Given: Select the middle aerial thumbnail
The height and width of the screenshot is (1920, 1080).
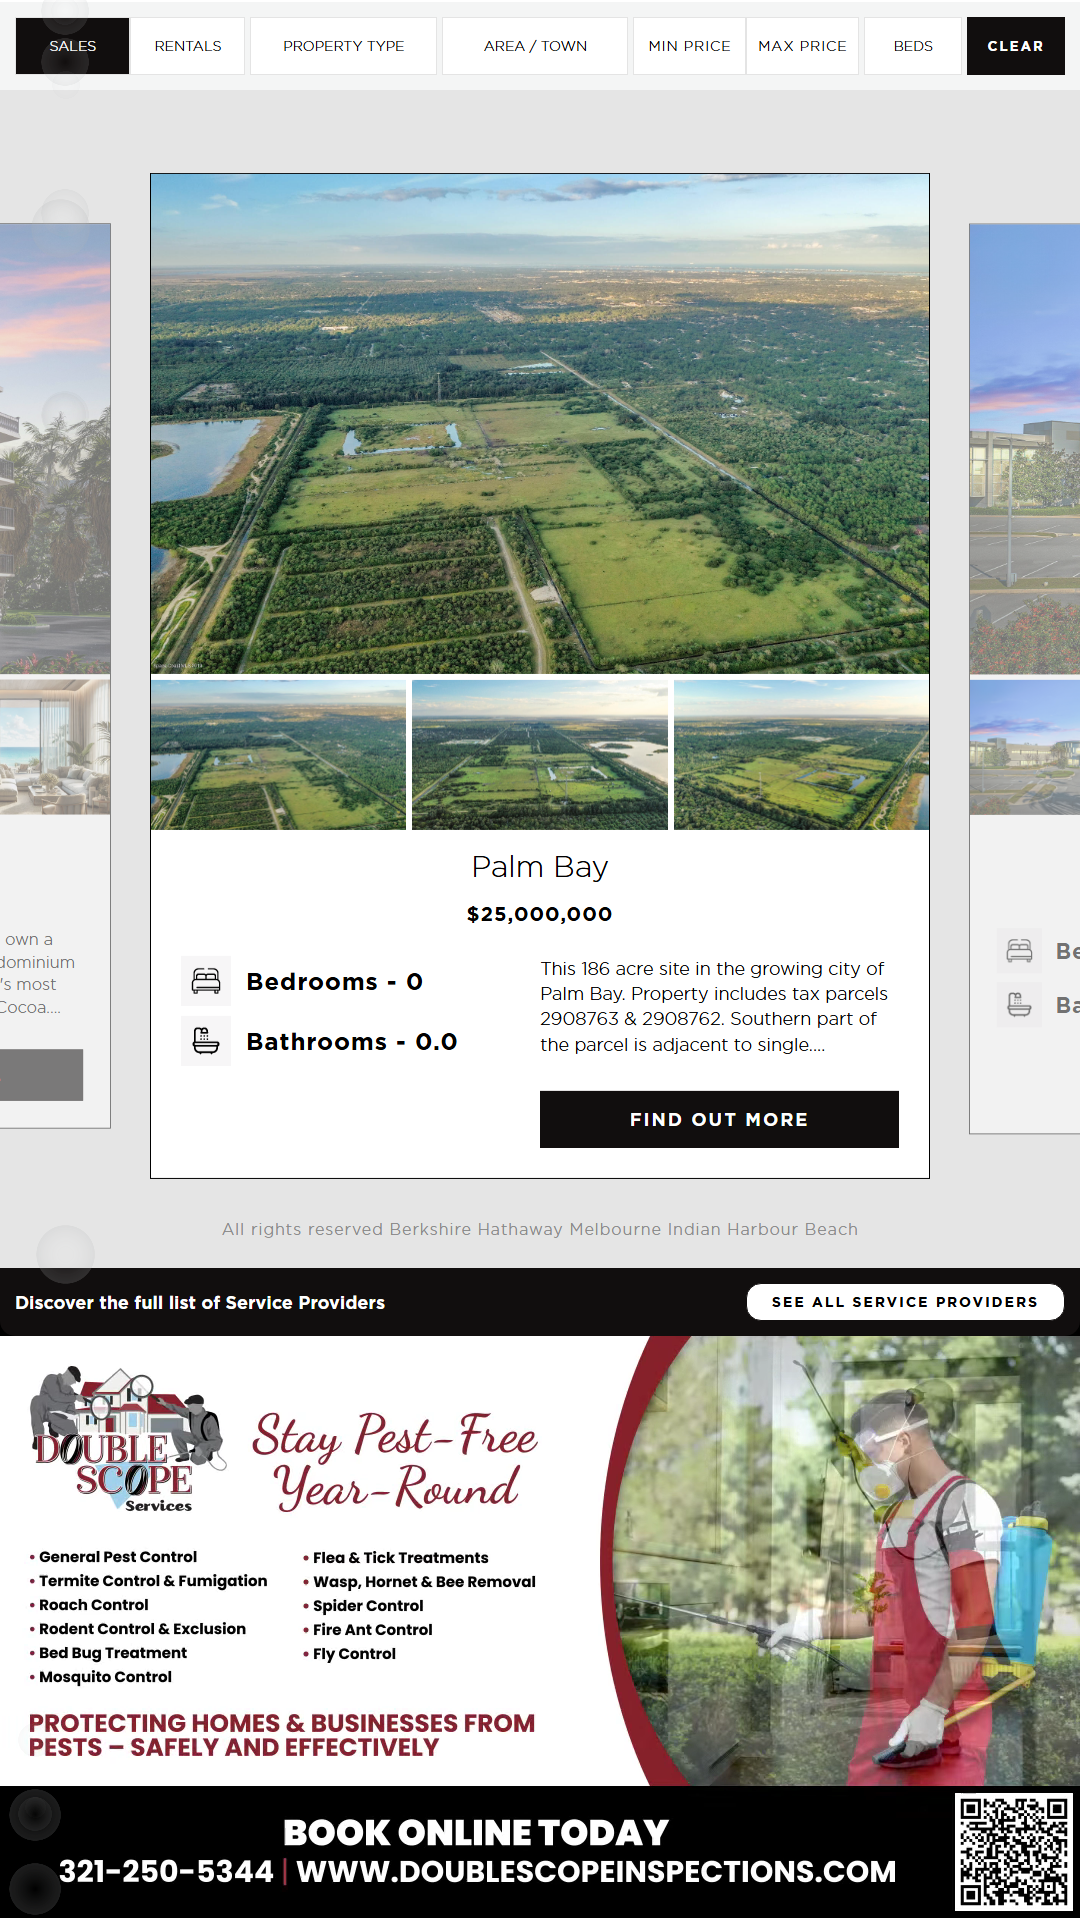Looking at the screenshot, I should click(540, 755).
